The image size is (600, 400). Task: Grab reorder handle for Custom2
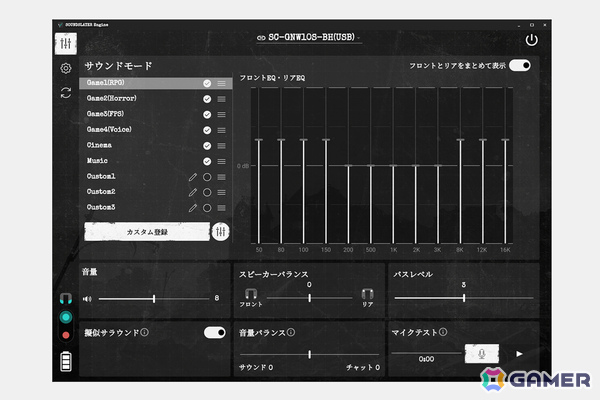click(x=222, y=193)
